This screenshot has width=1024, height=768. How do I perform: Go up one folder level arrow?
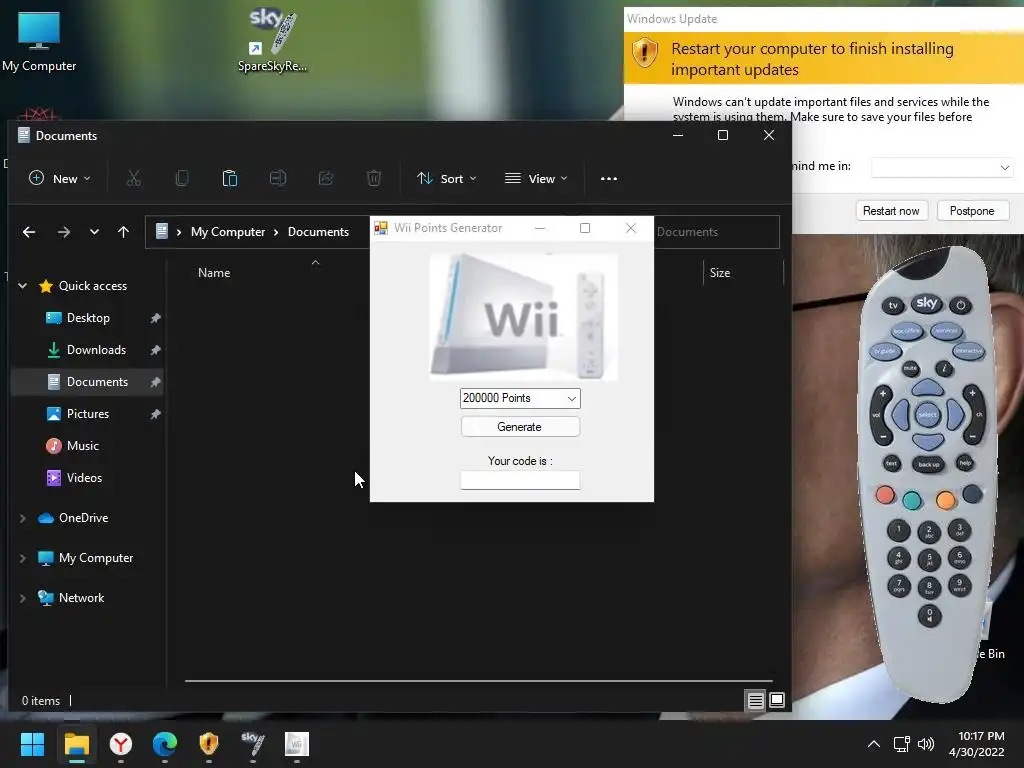pos(123,232)
